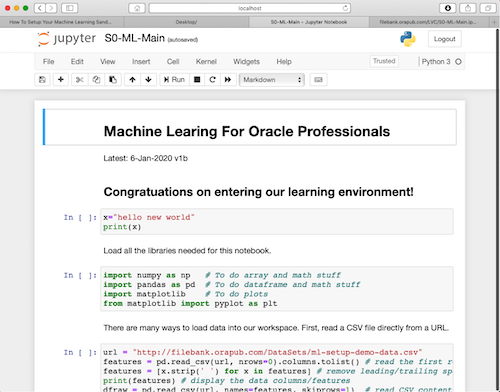This screenshot has height=392, width=500.
Task: Cut selected cells with the scissors icon
Action: [80, 80]
